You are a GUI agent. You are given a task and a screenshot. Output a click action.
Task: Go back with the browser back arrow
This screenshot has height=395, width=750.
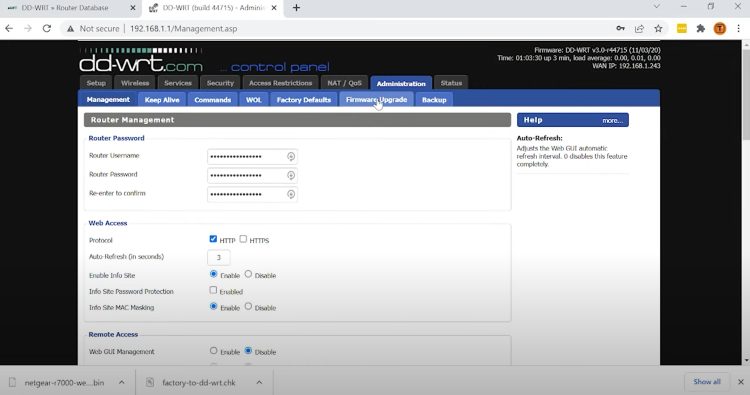tap(9, 29)
